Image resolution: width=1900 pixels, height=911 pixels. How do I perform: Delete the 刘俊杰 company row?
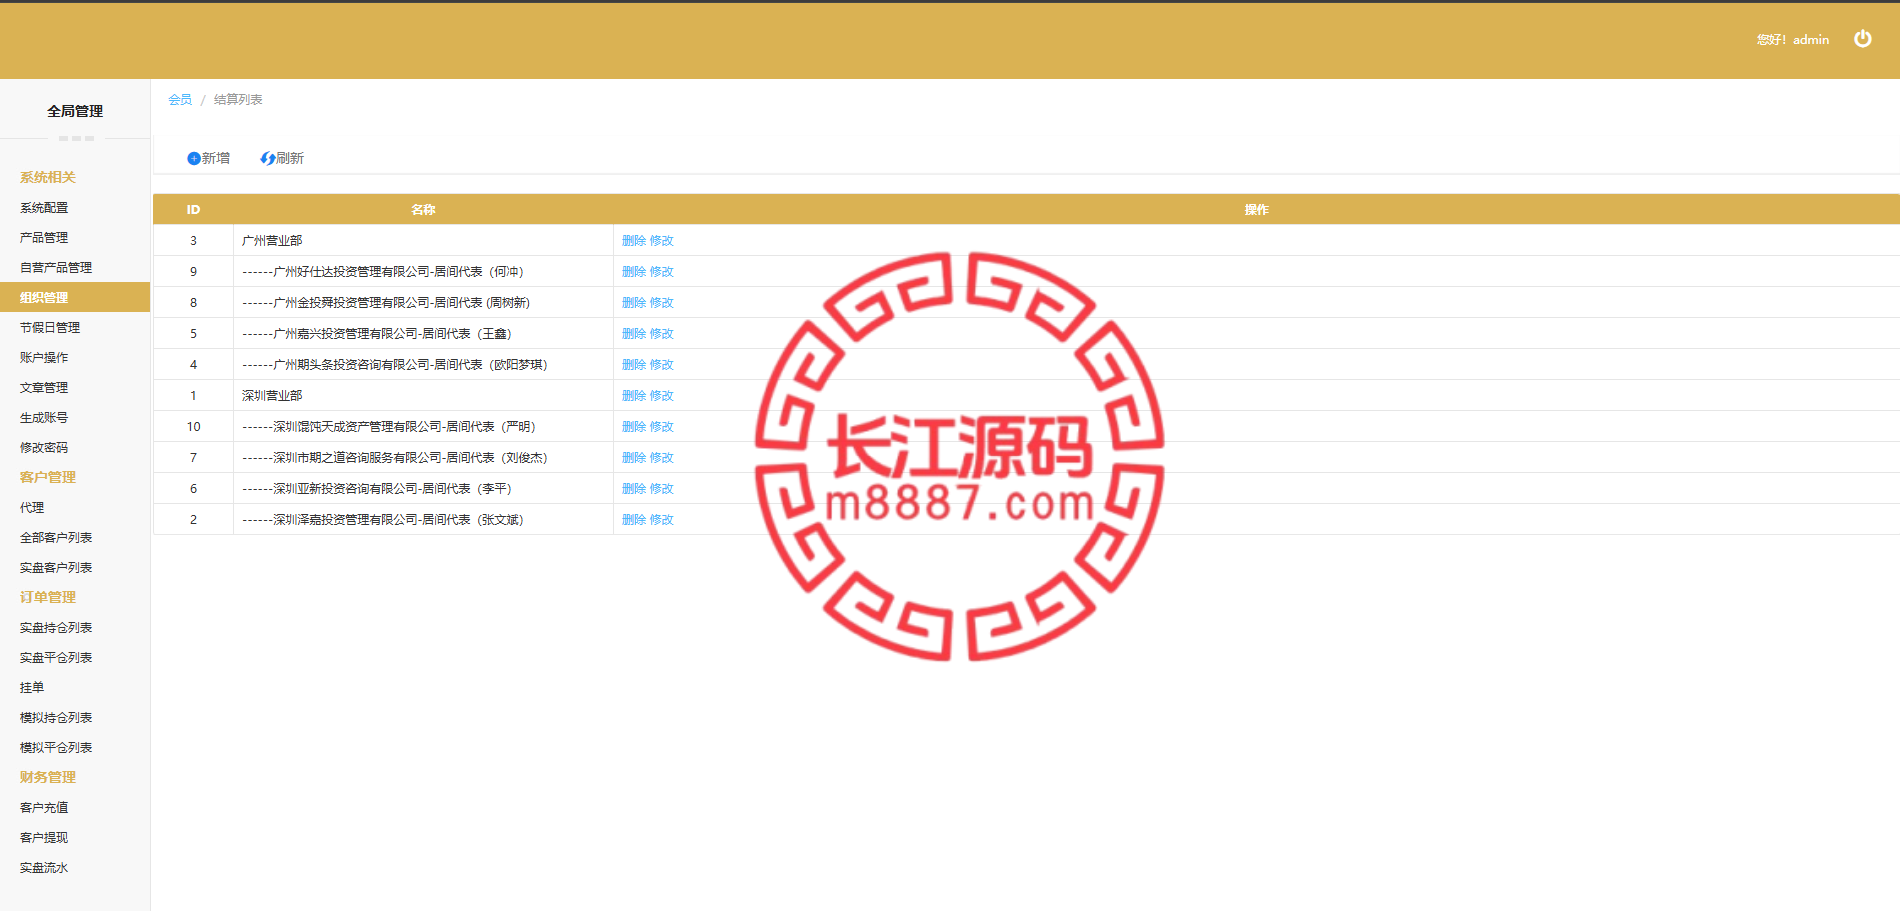[634, 458]
